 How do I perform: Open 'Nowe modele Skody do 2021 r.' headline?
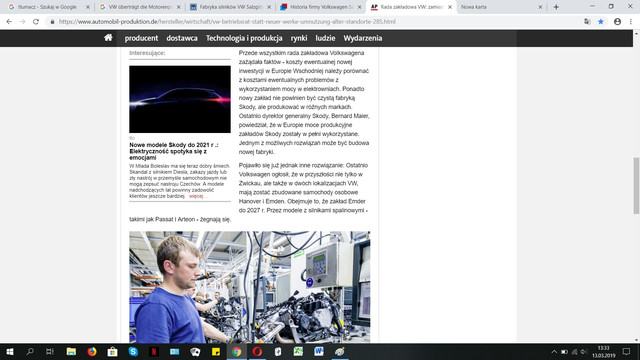coord(174,151)
